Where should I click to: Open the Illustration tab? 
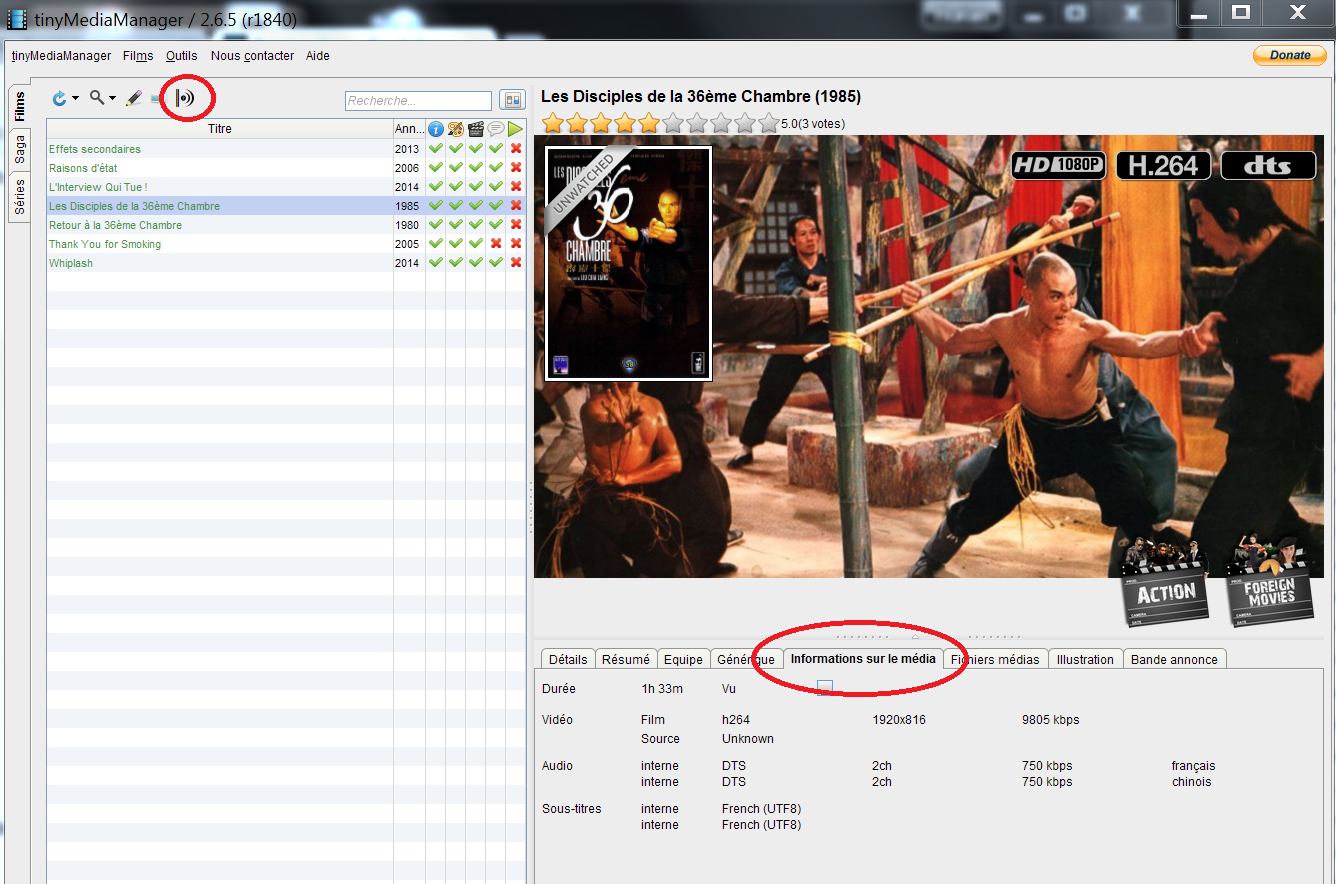coord(1085,660)
